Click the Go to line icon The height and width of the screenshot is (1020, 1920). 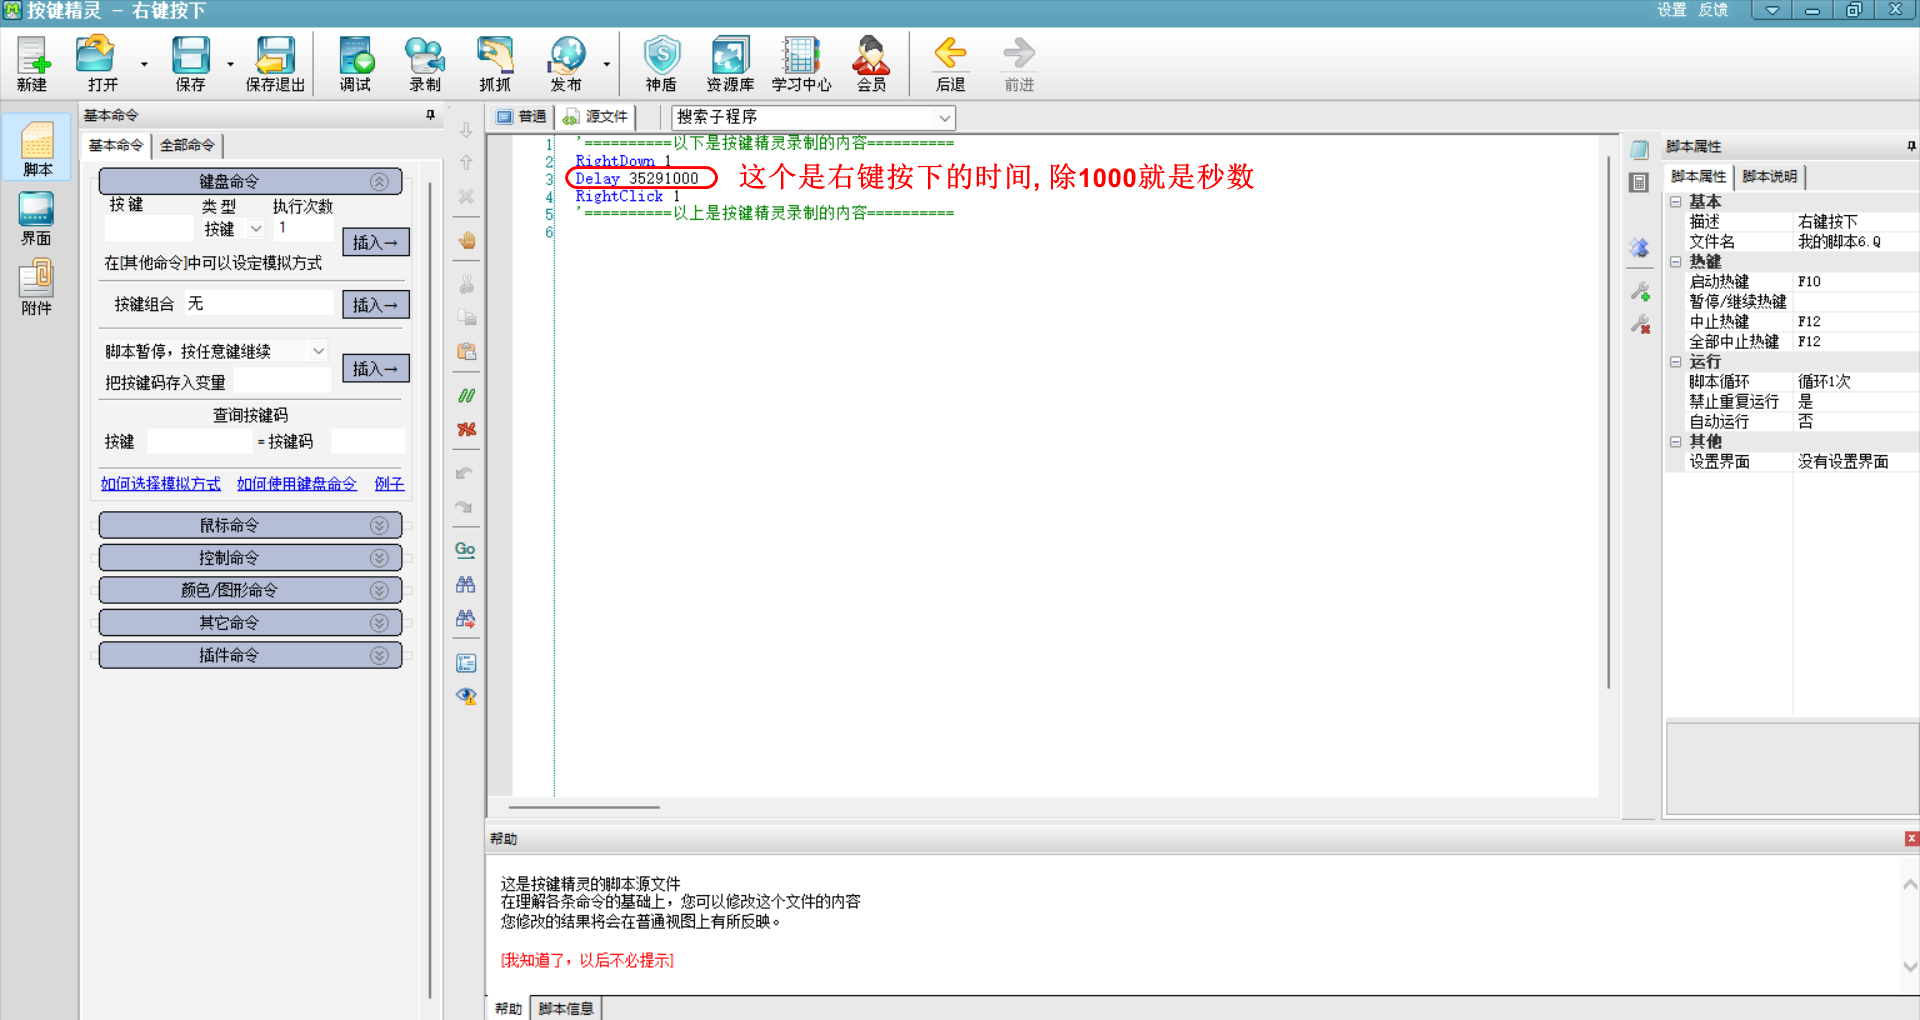coord(465,550)
